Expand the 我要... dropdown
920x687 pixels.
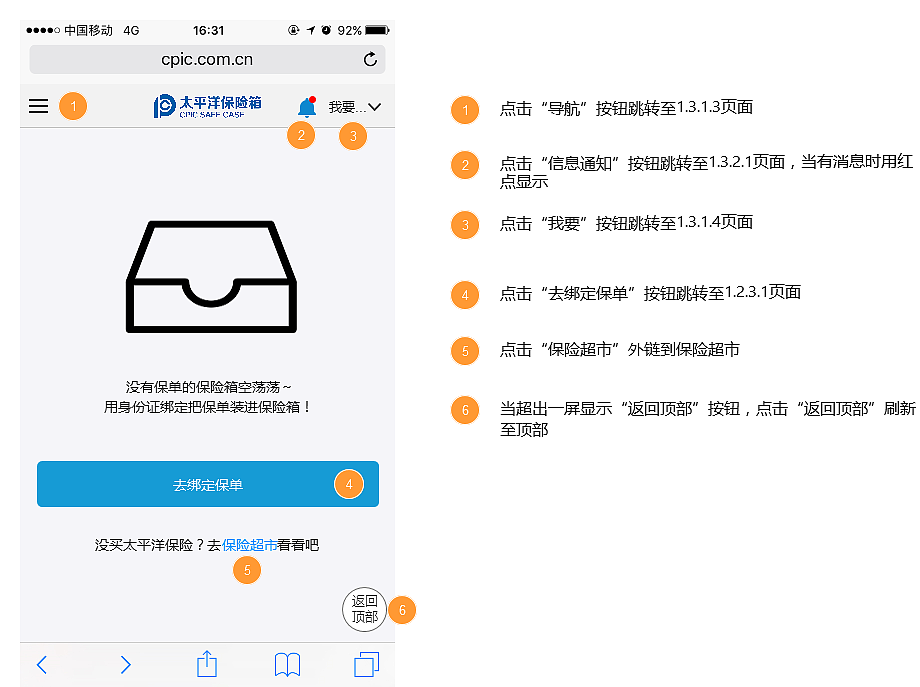point(355,107)
